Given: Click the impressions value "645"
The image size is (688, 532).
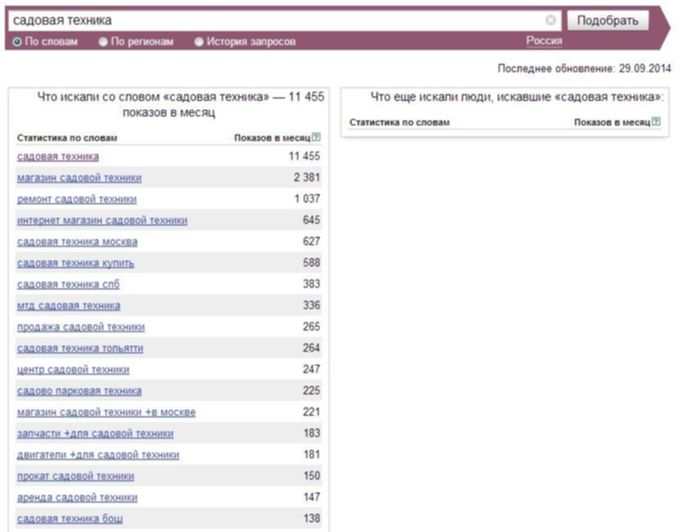Looking at the screenshot, I should [x=311, y=220].
